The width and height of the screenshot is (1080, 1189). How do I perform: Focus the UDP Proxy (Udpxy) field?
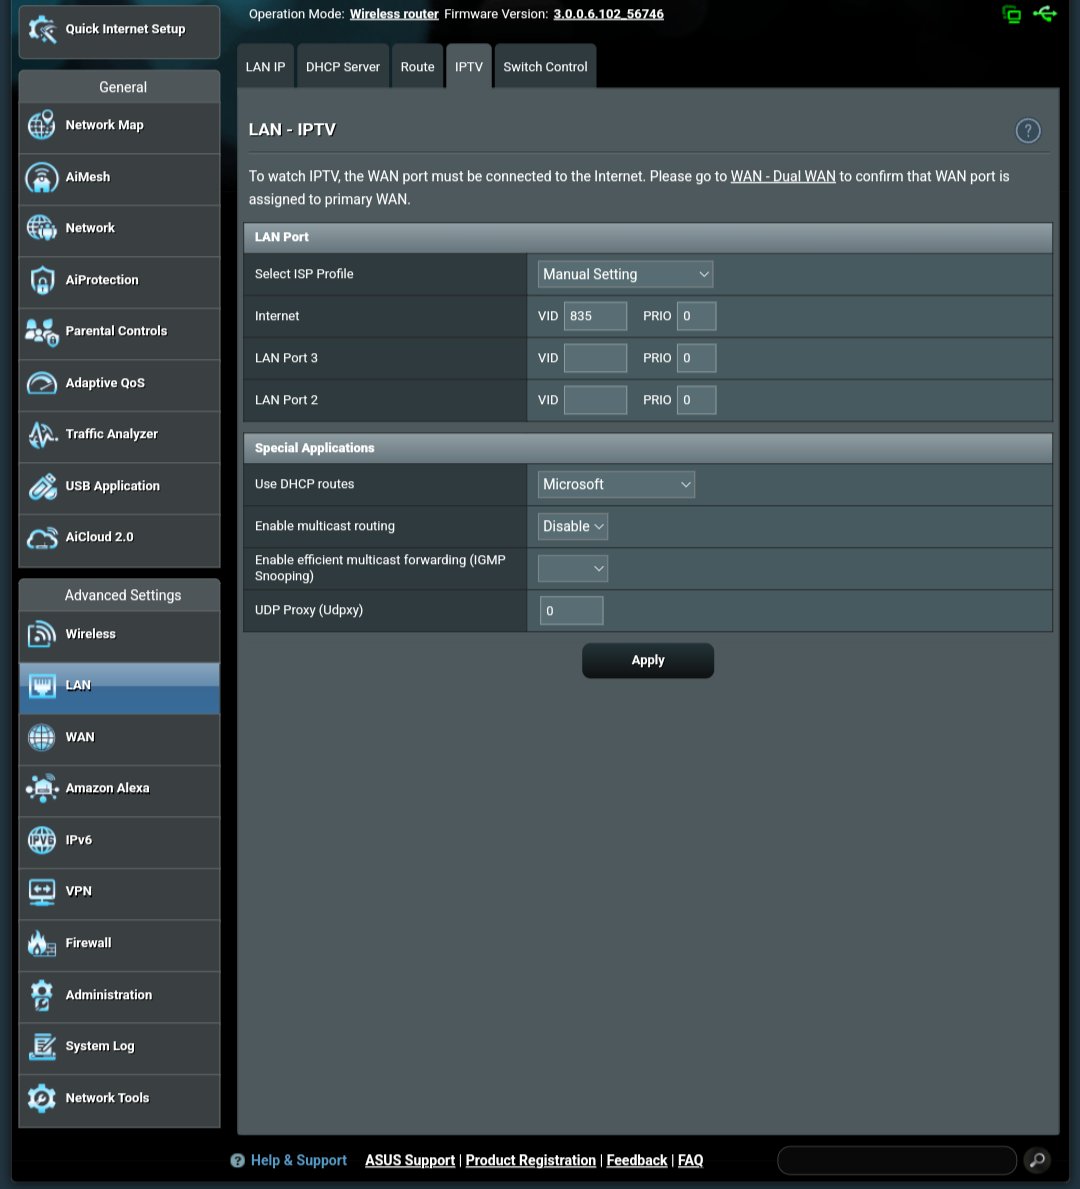click(x=571, y=611)
